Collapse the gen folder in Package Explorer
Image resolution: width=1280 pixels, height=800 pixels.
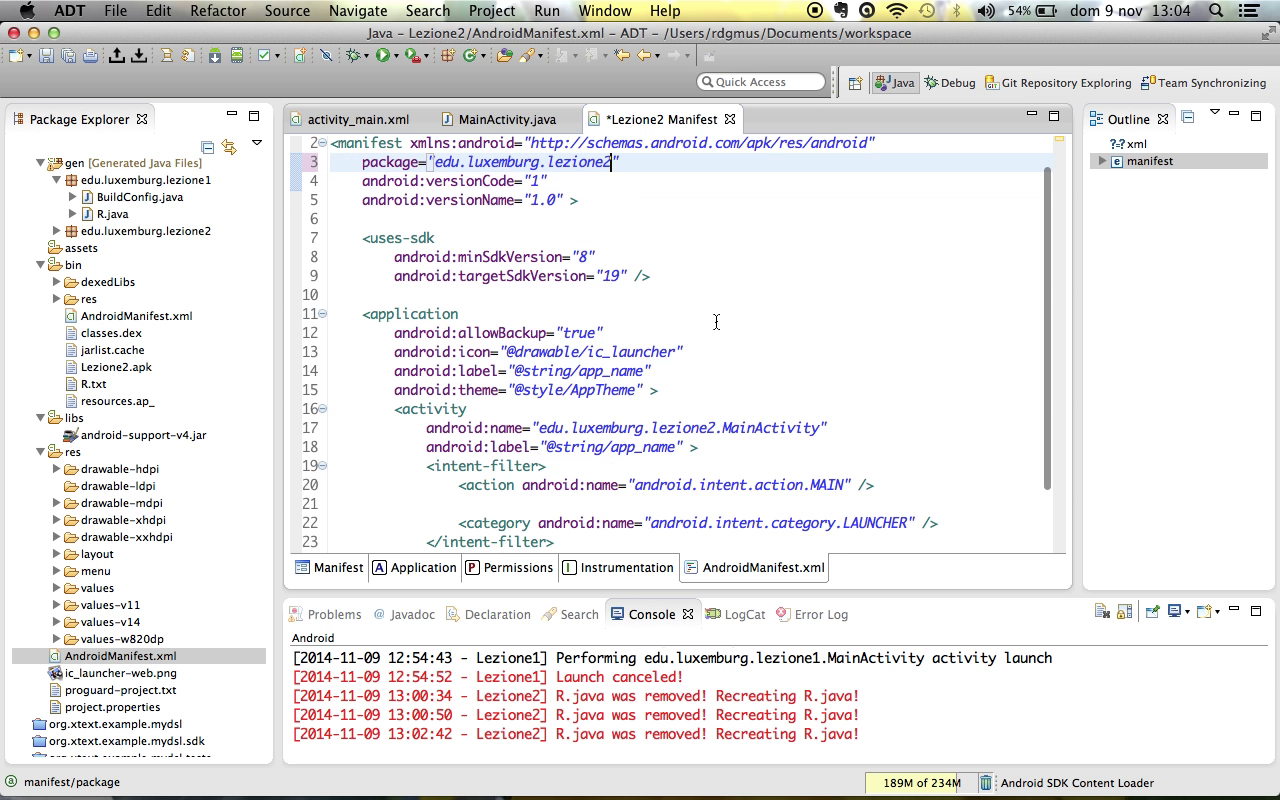41,163
